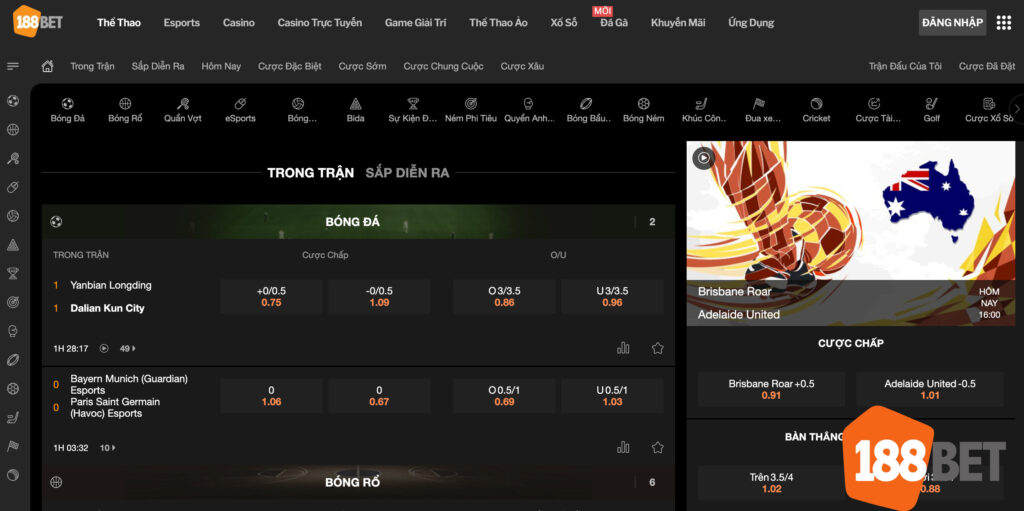Screen dimensions: 1024x511
Task: Bet +0/0.5 handicap at 0.75 odds
Action: pos(271,297)
